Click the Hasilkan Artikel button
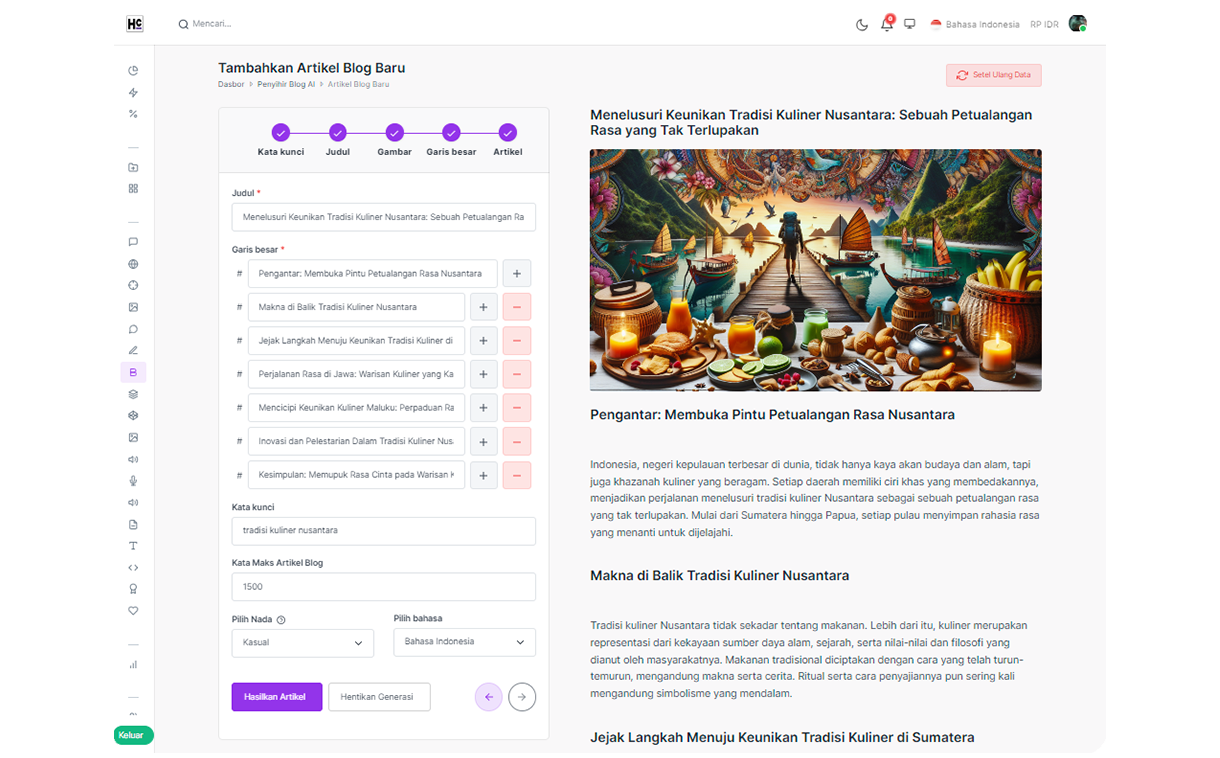The width and height of the screenshot is (1220, 758). (277, 697)
